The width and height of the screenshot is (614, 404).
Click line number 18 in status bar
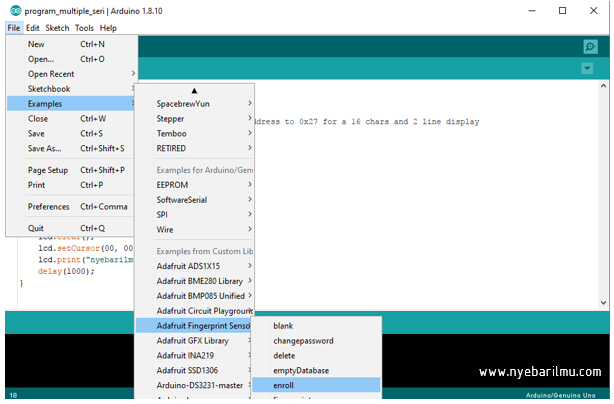coord(13,395)
